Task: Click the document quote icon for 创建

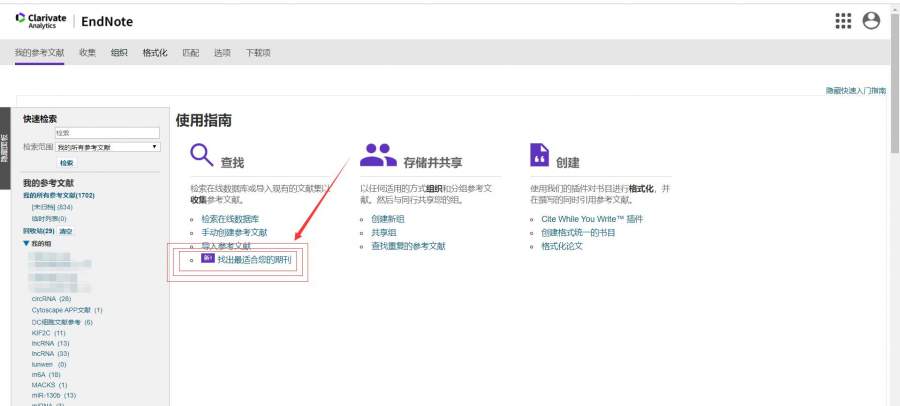Action: click(539, 155)
